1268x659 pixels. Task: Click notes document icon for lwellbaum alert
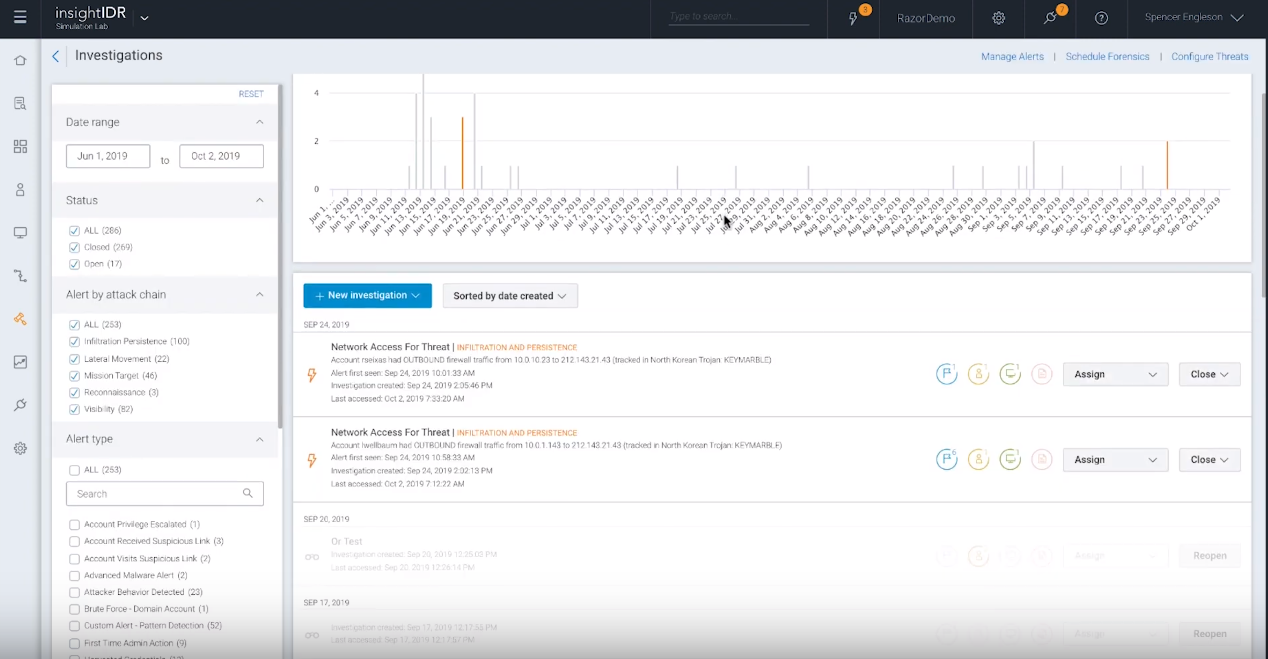(1042, 459)
